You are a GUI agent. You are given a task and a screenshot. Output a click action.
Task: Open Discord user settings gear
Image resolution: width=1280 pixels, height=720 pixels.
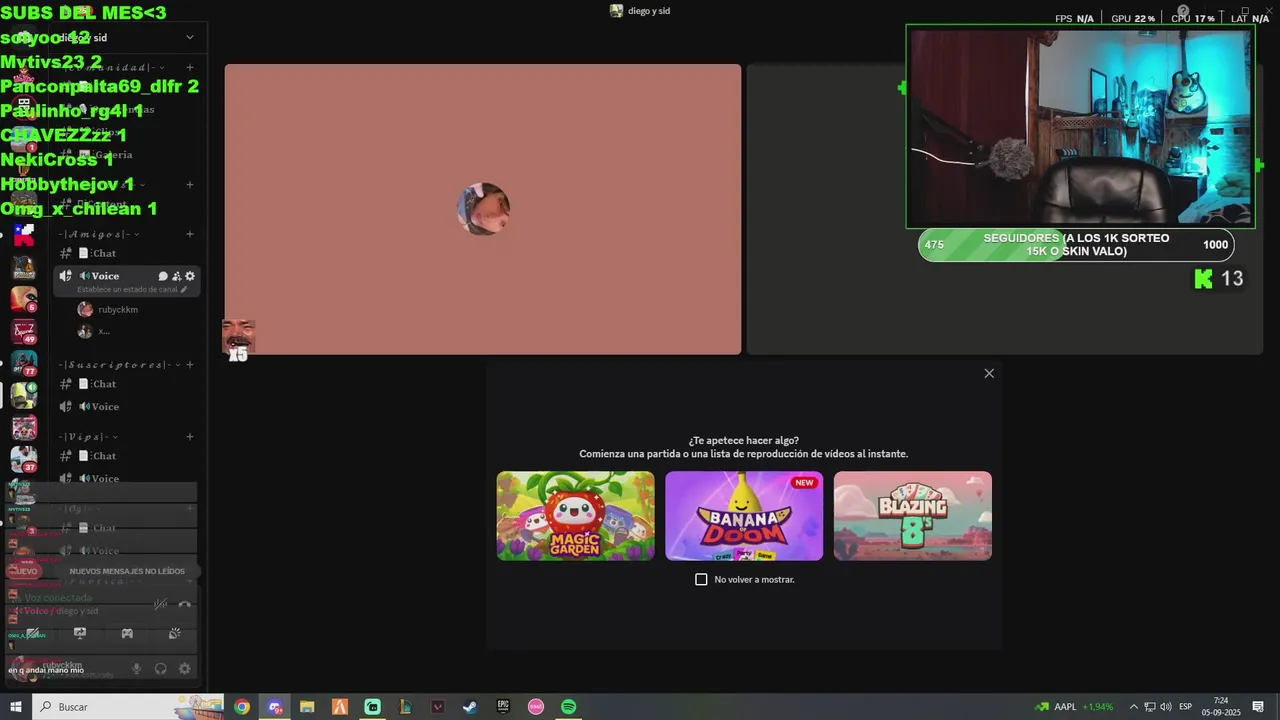[185, 669]
